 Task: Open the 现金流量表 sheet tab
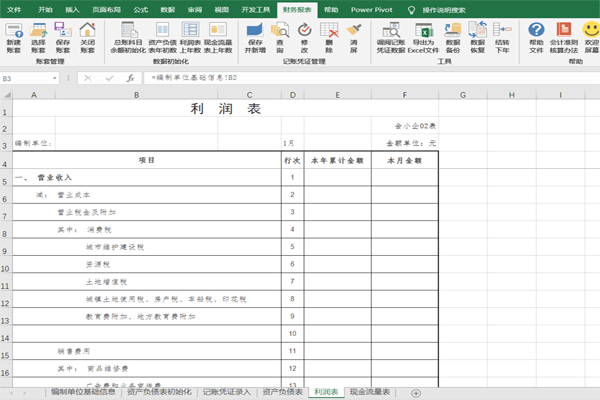click(370, 392)
